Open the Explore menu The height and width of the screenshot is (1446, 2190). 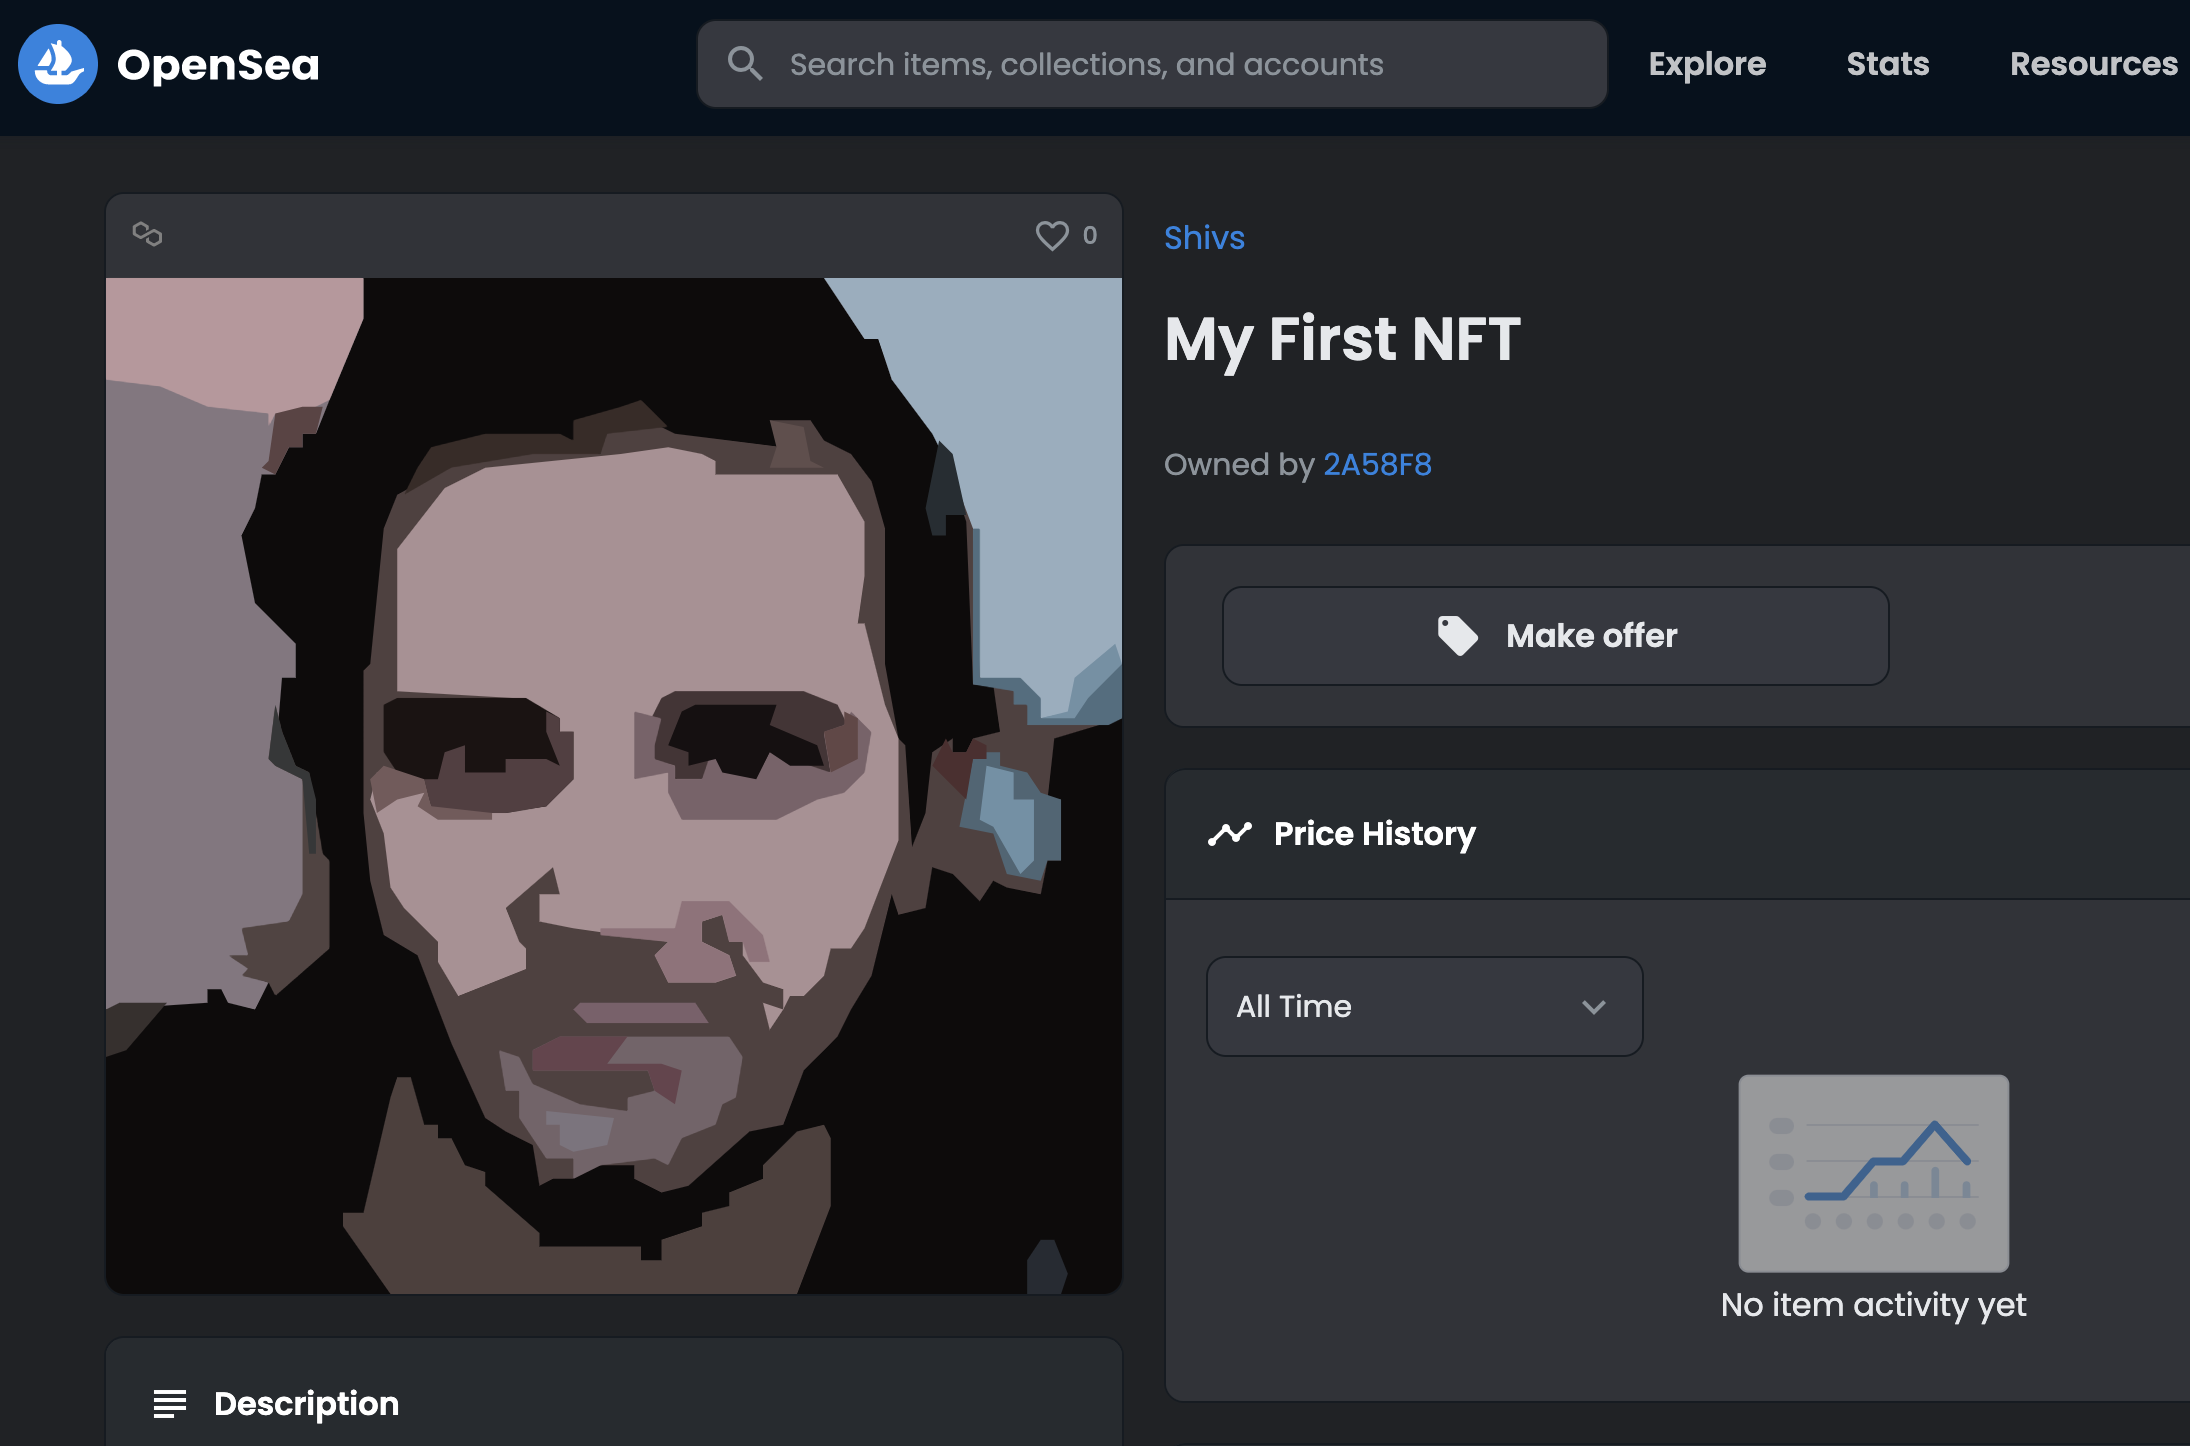1706,63
